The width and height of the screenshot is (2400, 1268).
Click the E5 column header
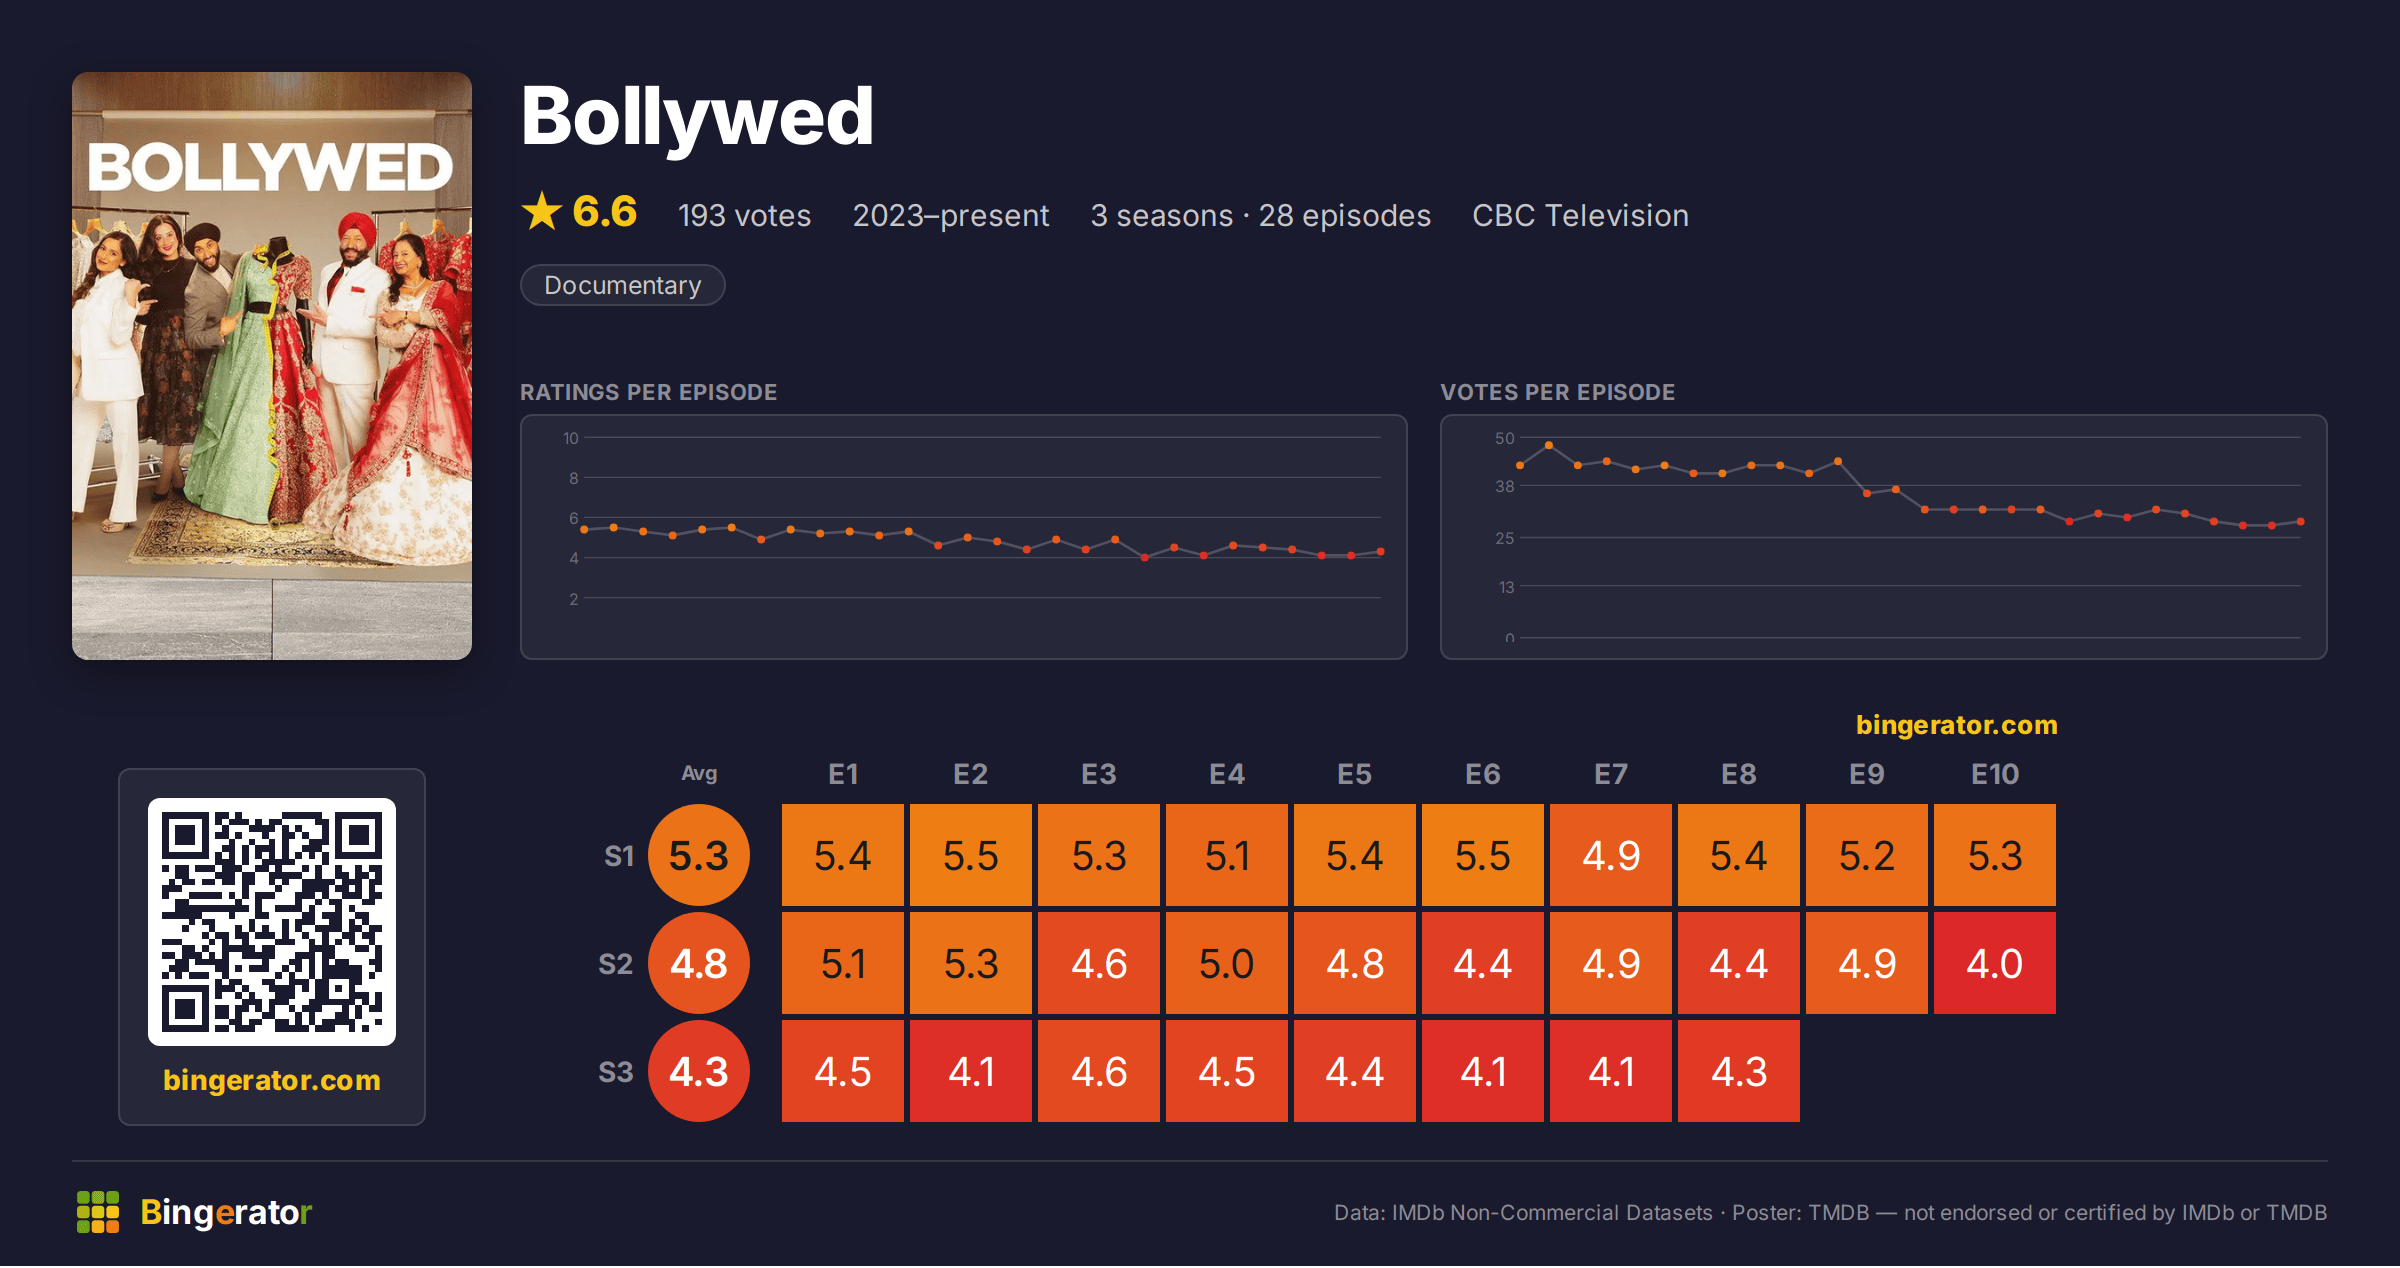[x=1355, y=774]
